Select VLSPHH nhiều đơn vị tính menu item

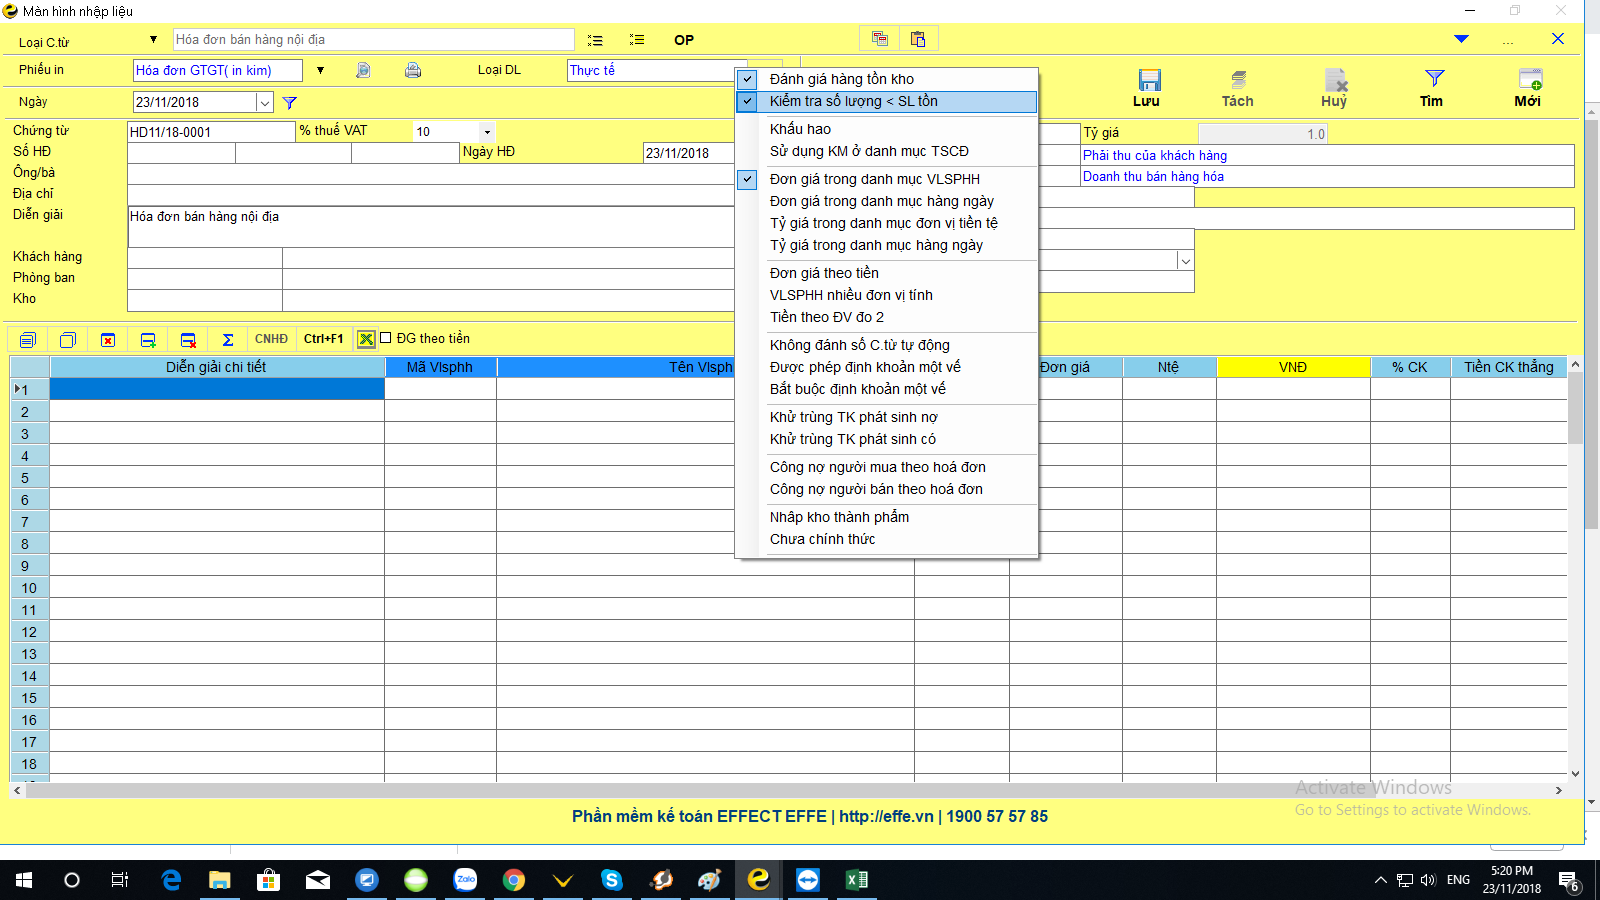(x=886, y=295)
